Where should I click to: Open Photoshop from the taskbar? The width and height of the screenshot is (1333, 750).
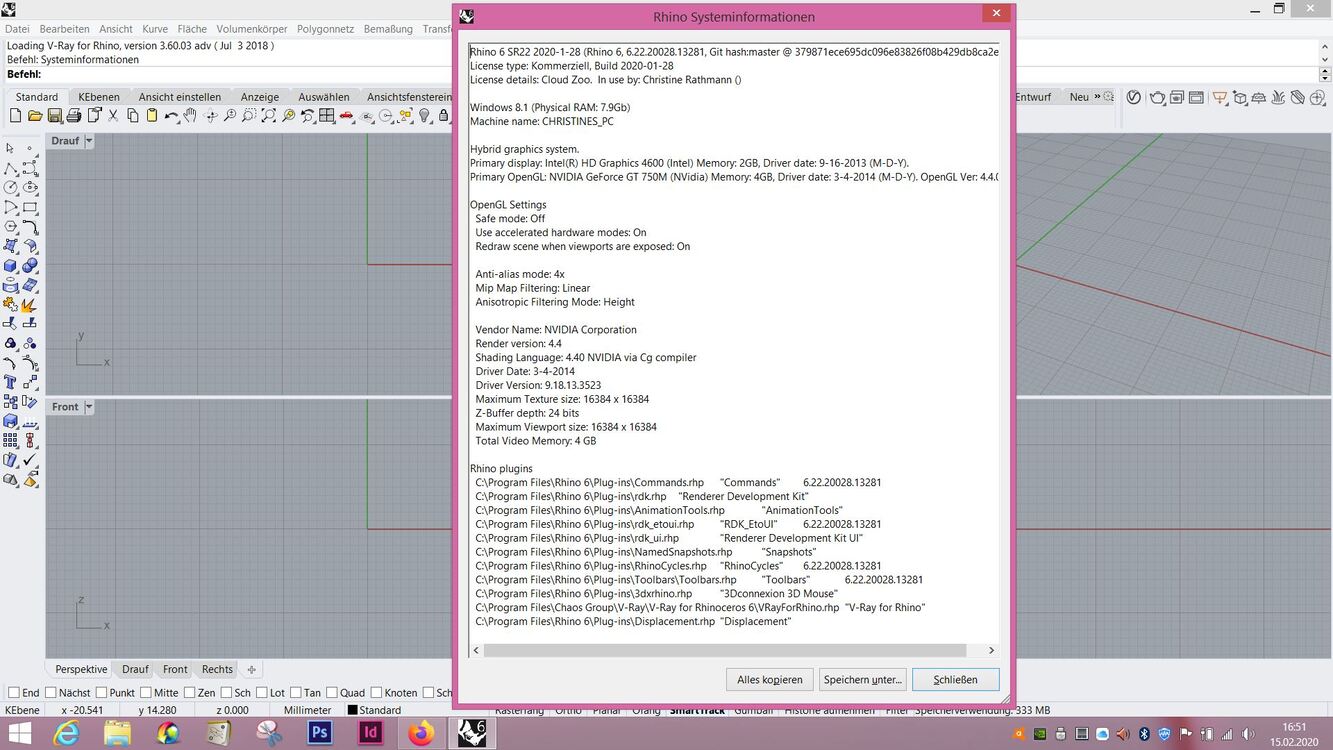click(x=320, y=732)
